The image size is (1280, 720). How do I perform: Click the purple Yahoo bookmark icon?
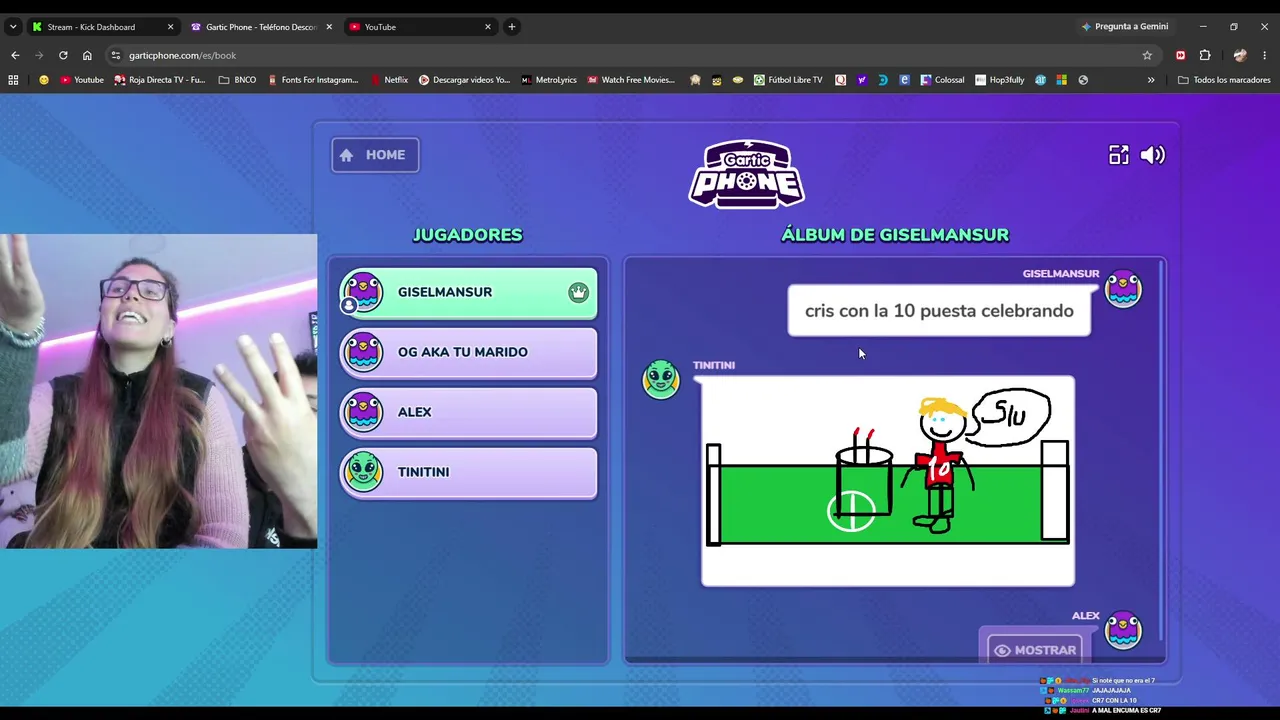pyautogui.click(x=861, y=80)
